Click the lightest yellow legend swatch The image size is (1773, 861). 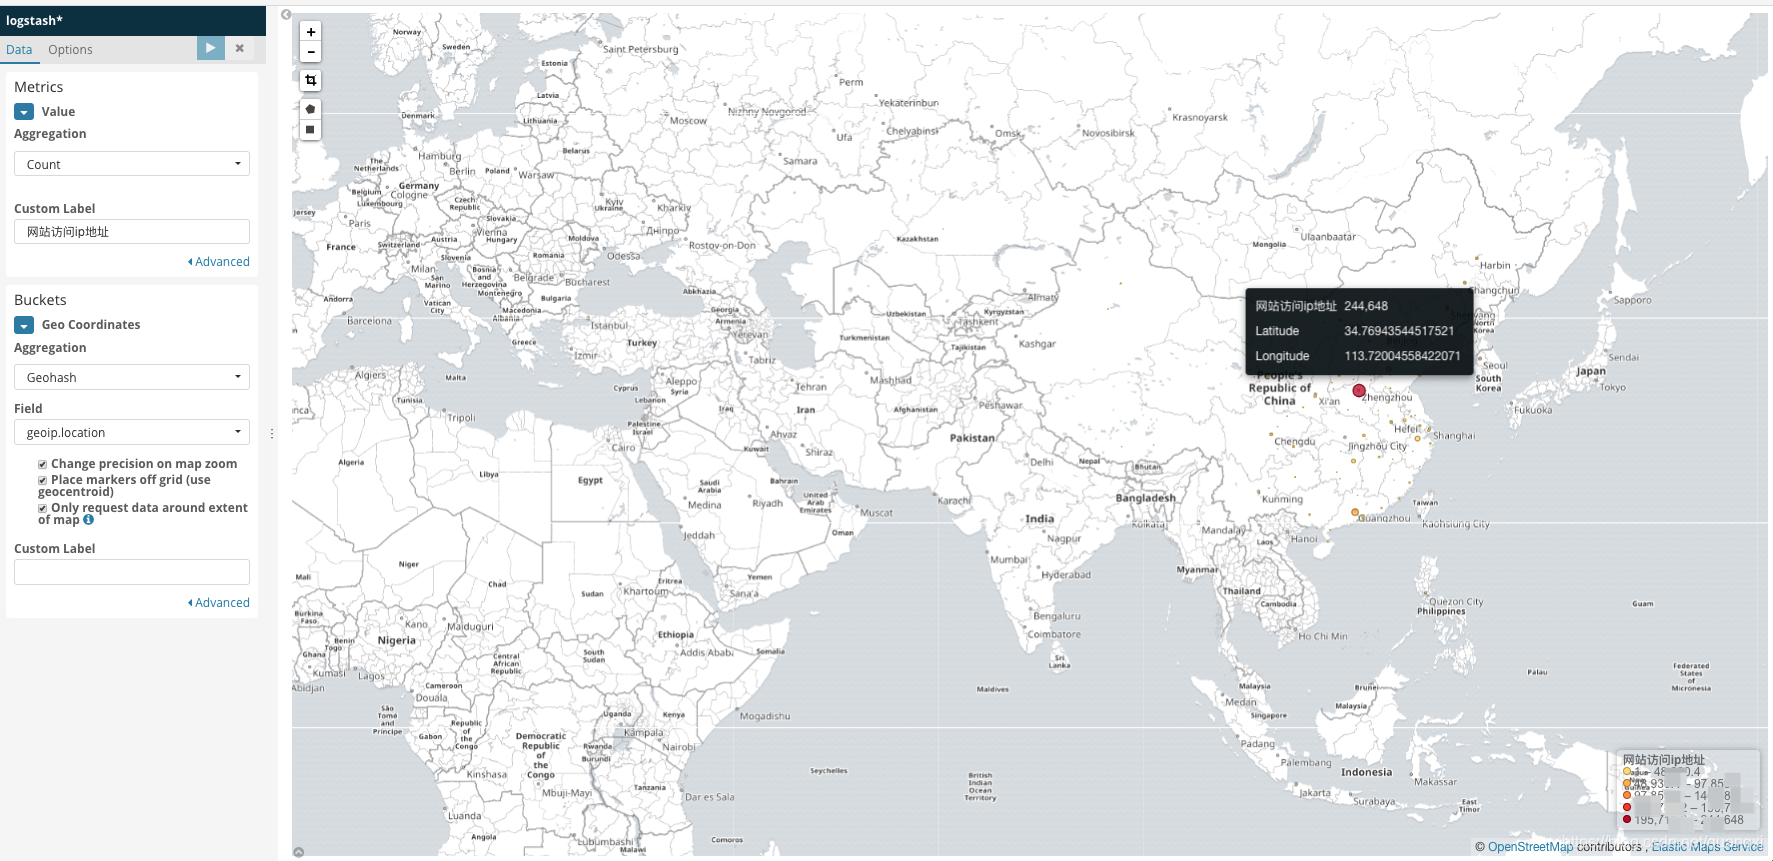1627,771
